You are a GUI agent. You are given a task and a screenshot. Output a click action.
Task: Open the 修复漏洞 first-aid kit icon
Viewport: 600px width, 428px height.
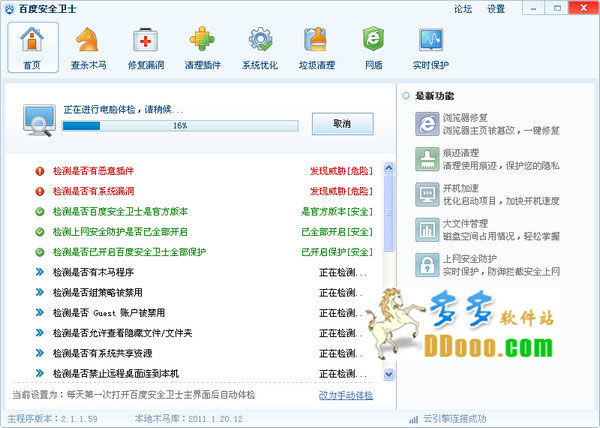[145, 40]
